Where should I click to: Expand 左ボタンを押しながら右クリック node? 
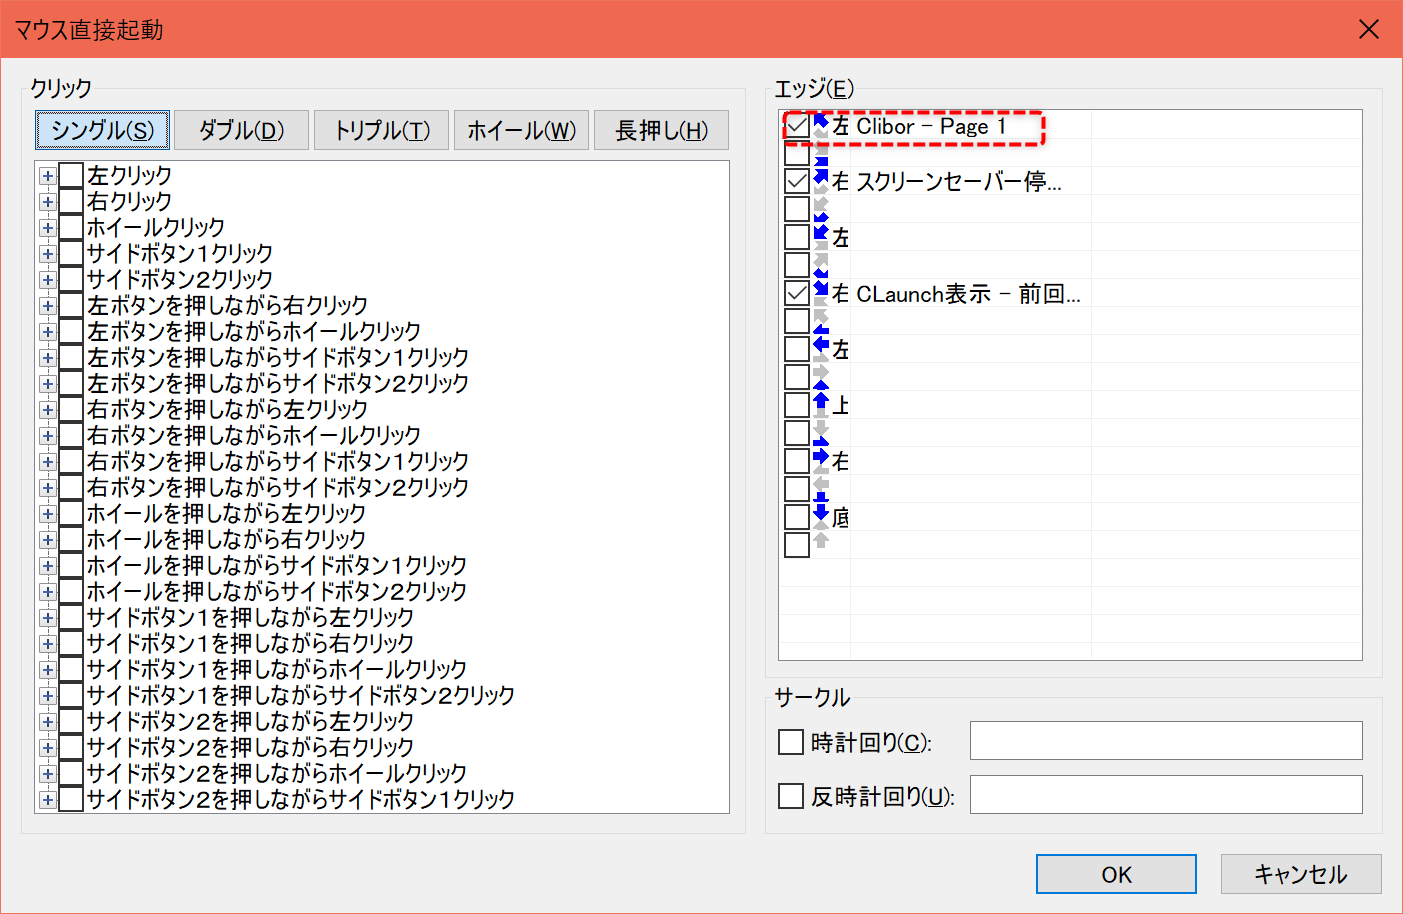click(47, 306)
